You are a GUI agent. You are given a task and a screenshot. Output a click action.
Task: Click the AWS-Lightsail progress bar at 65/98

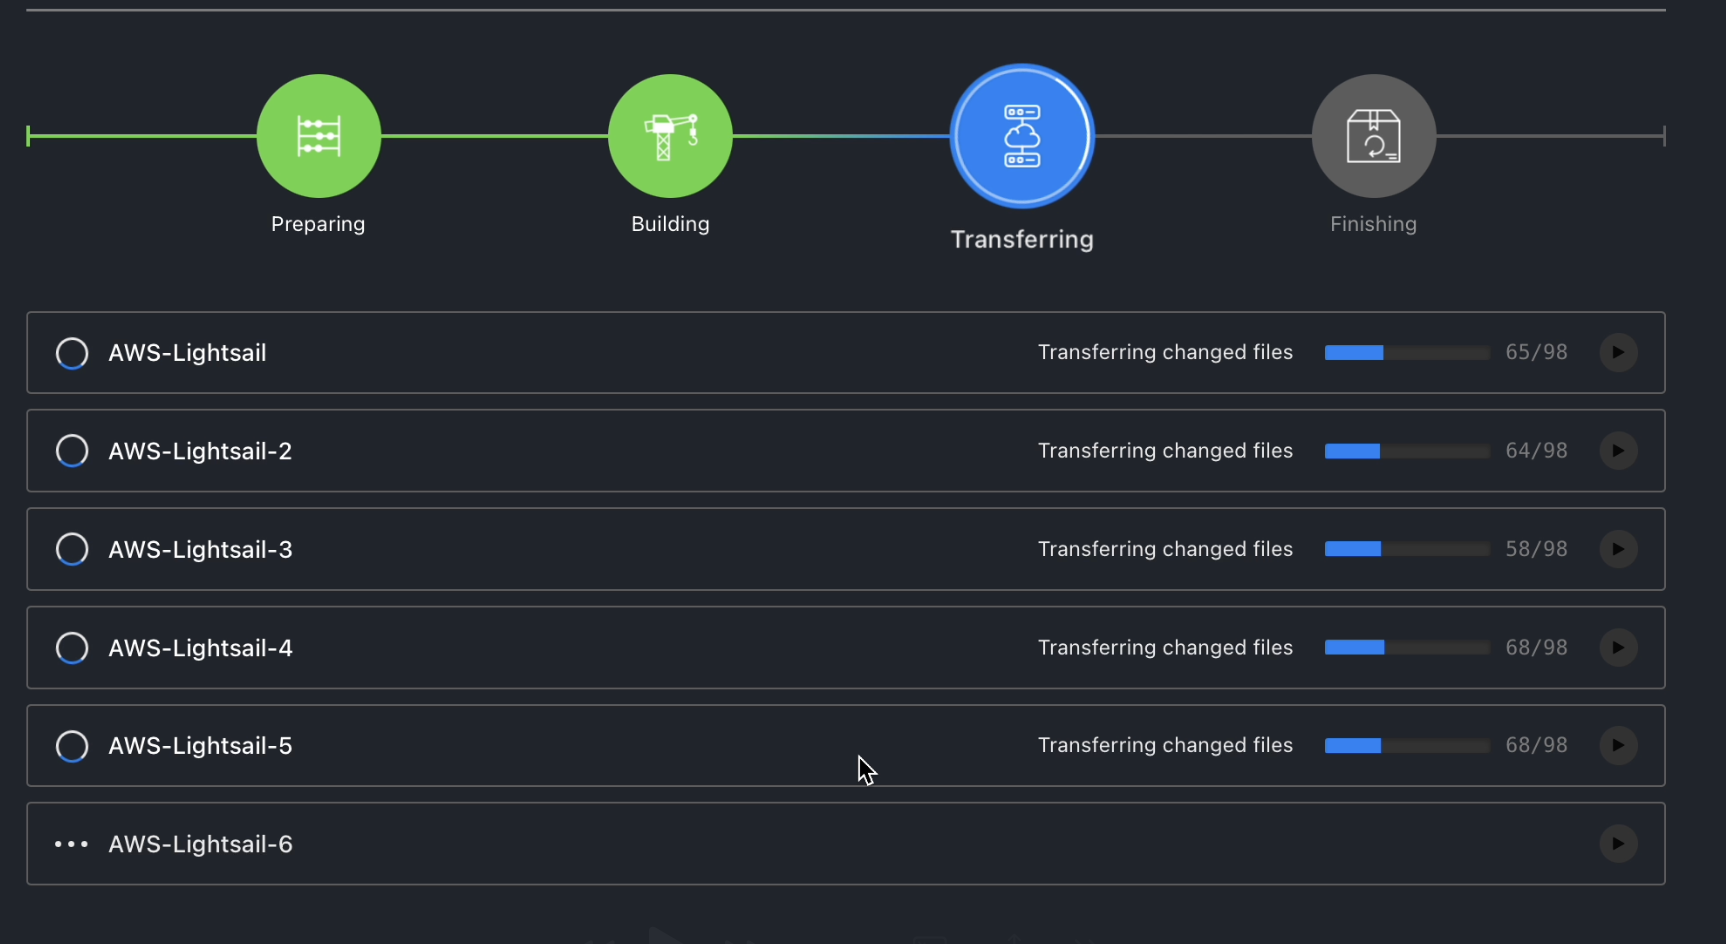(1407, 352)
